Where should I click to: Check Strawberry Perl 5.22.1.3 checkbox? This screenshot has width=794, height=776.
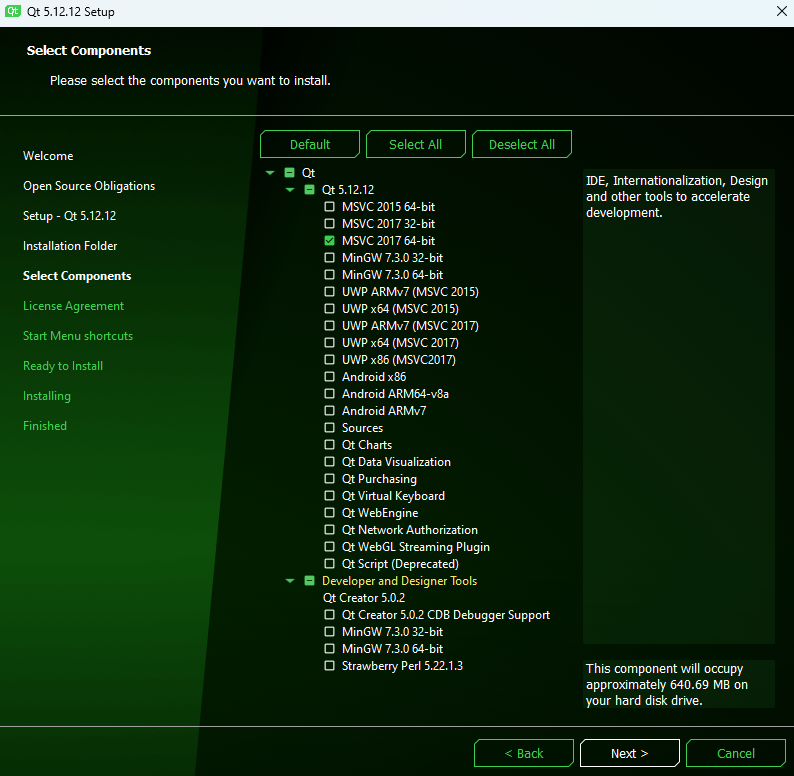click(329, 666)
